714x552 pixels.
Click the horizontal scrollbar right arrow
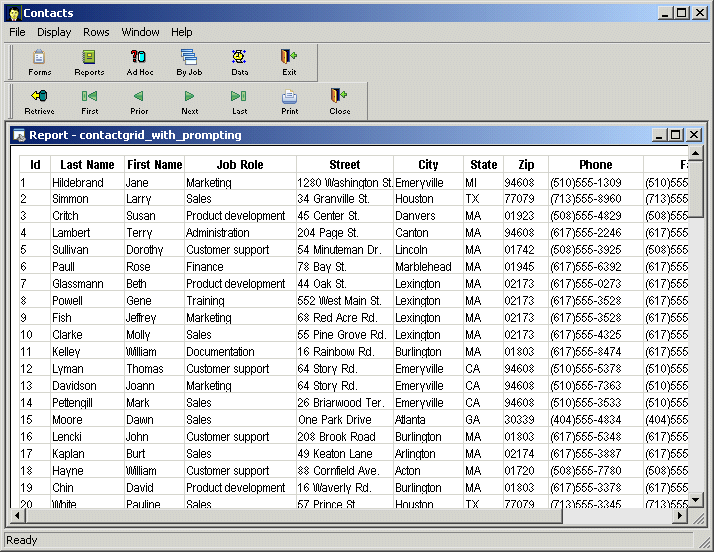pos(680,516)
